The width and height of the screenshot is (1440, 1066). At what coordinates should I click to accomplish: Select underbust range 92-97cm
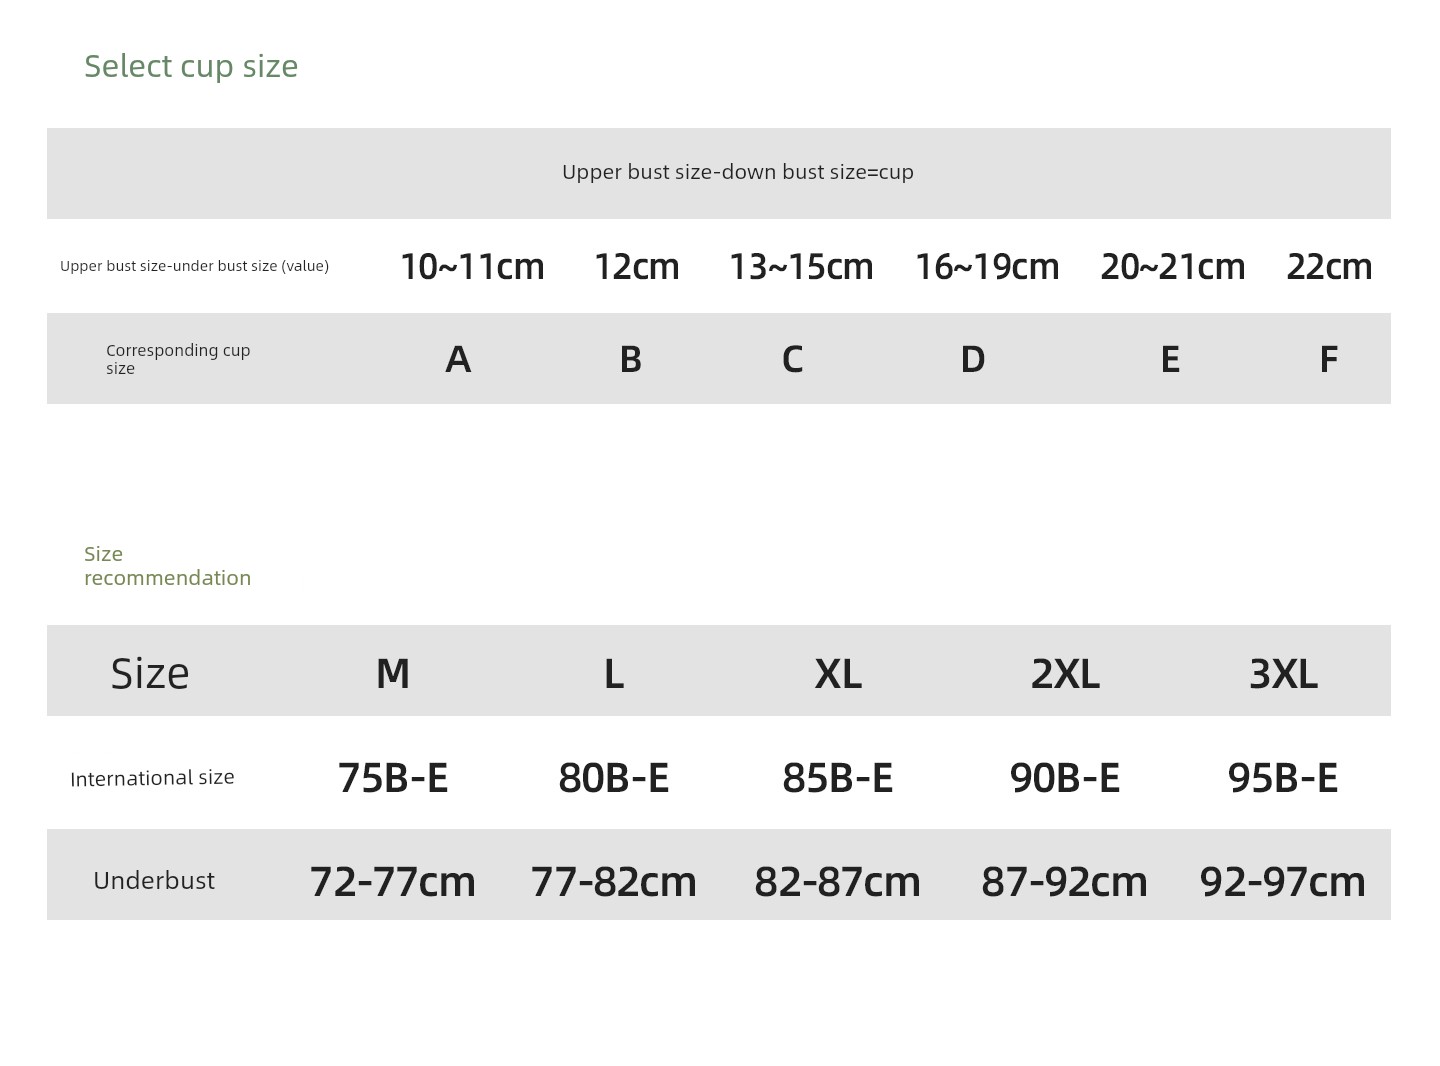click(1283, 882)
